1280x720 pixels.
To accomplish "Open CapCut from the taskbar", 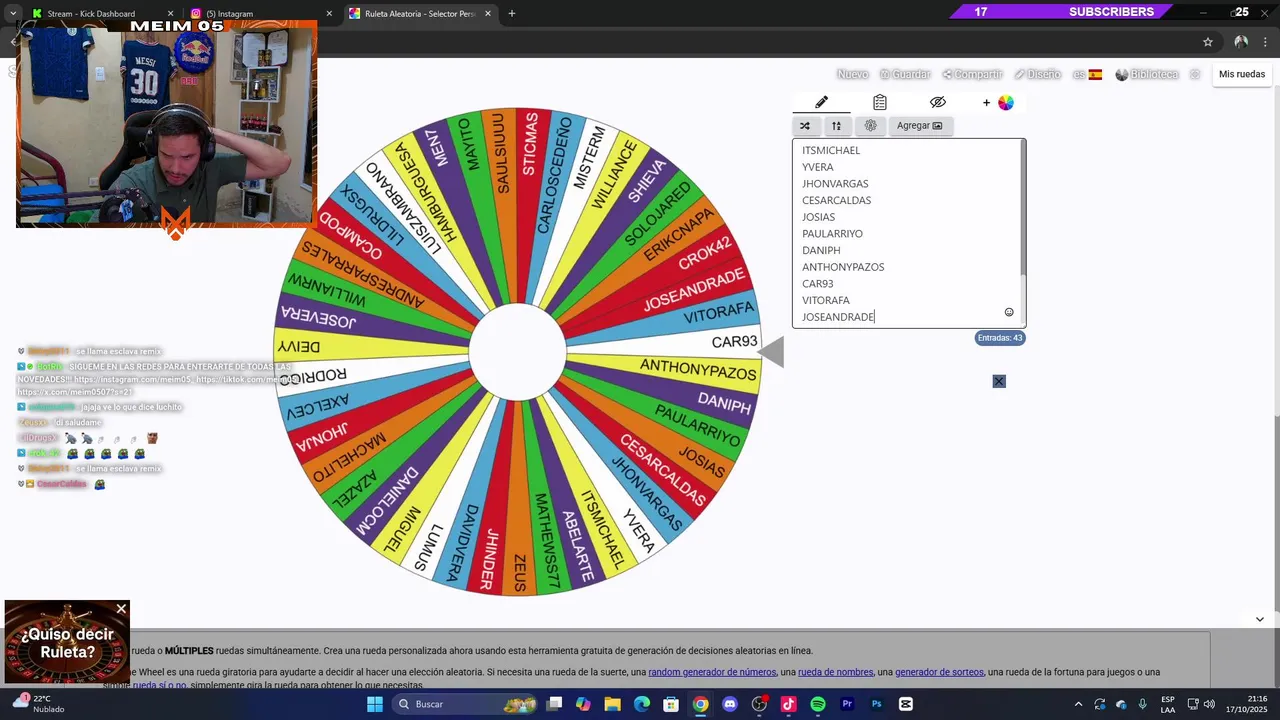I will click(906, 704).
